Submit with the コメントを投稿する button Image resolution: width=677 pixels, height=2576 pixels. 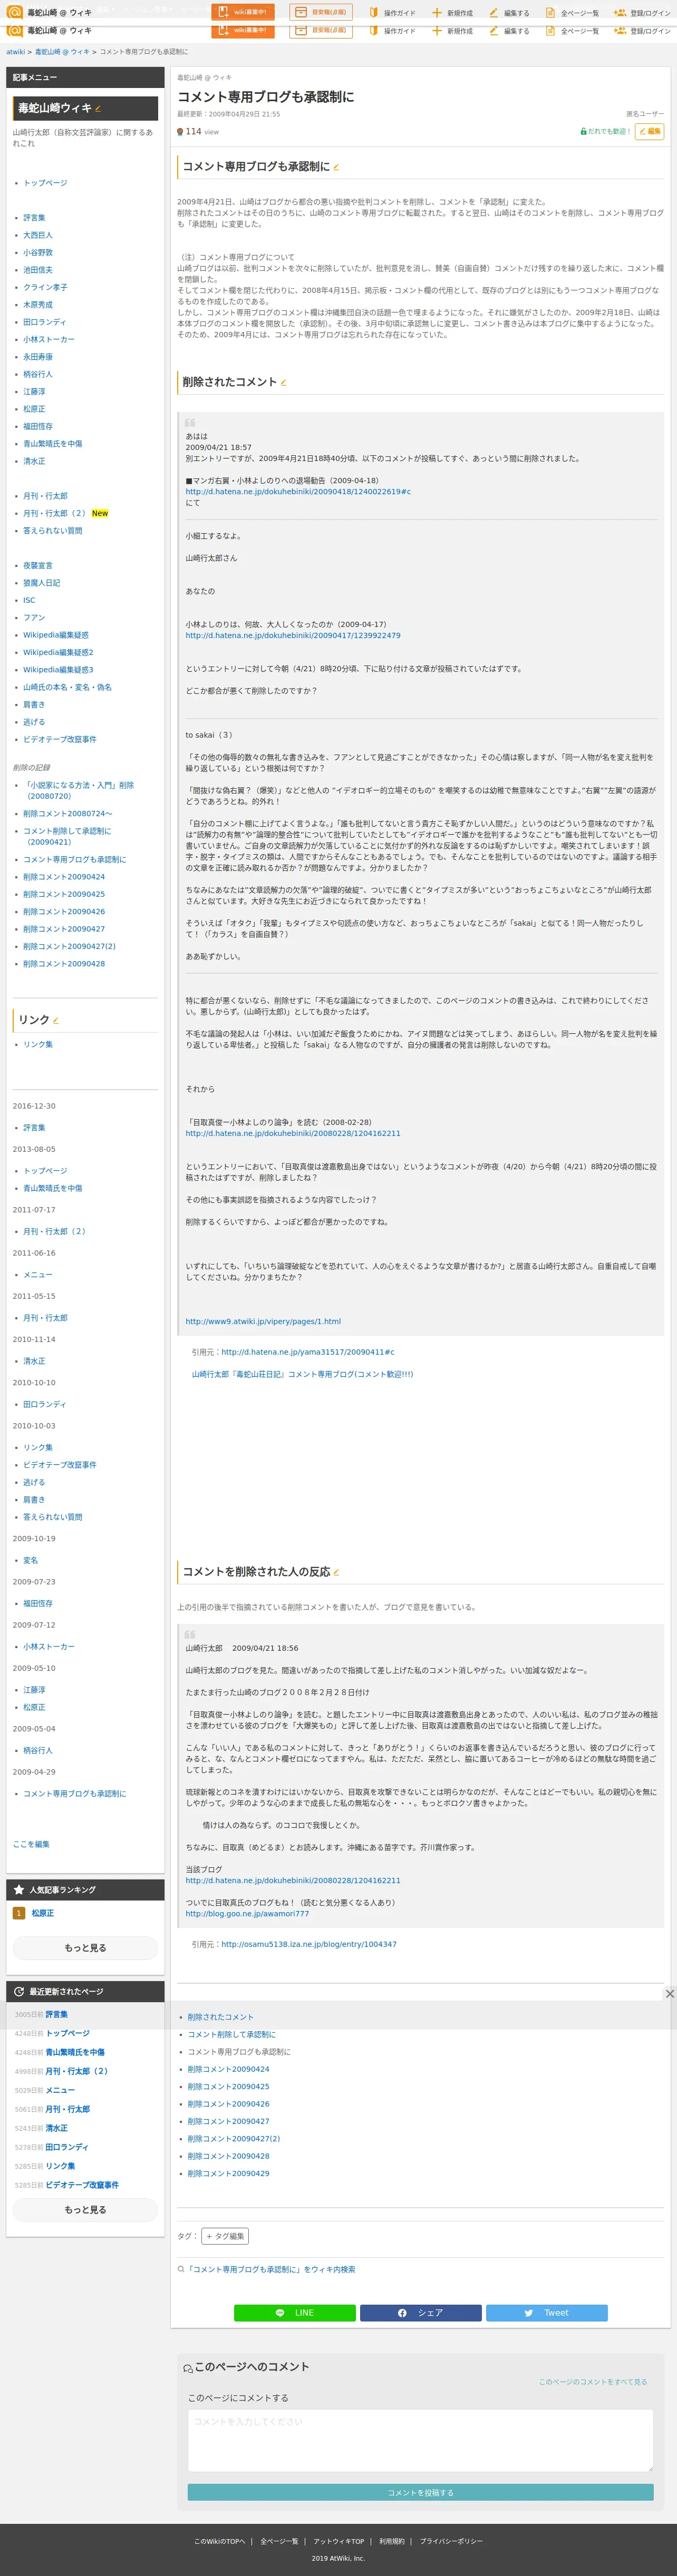[420, 2493]
